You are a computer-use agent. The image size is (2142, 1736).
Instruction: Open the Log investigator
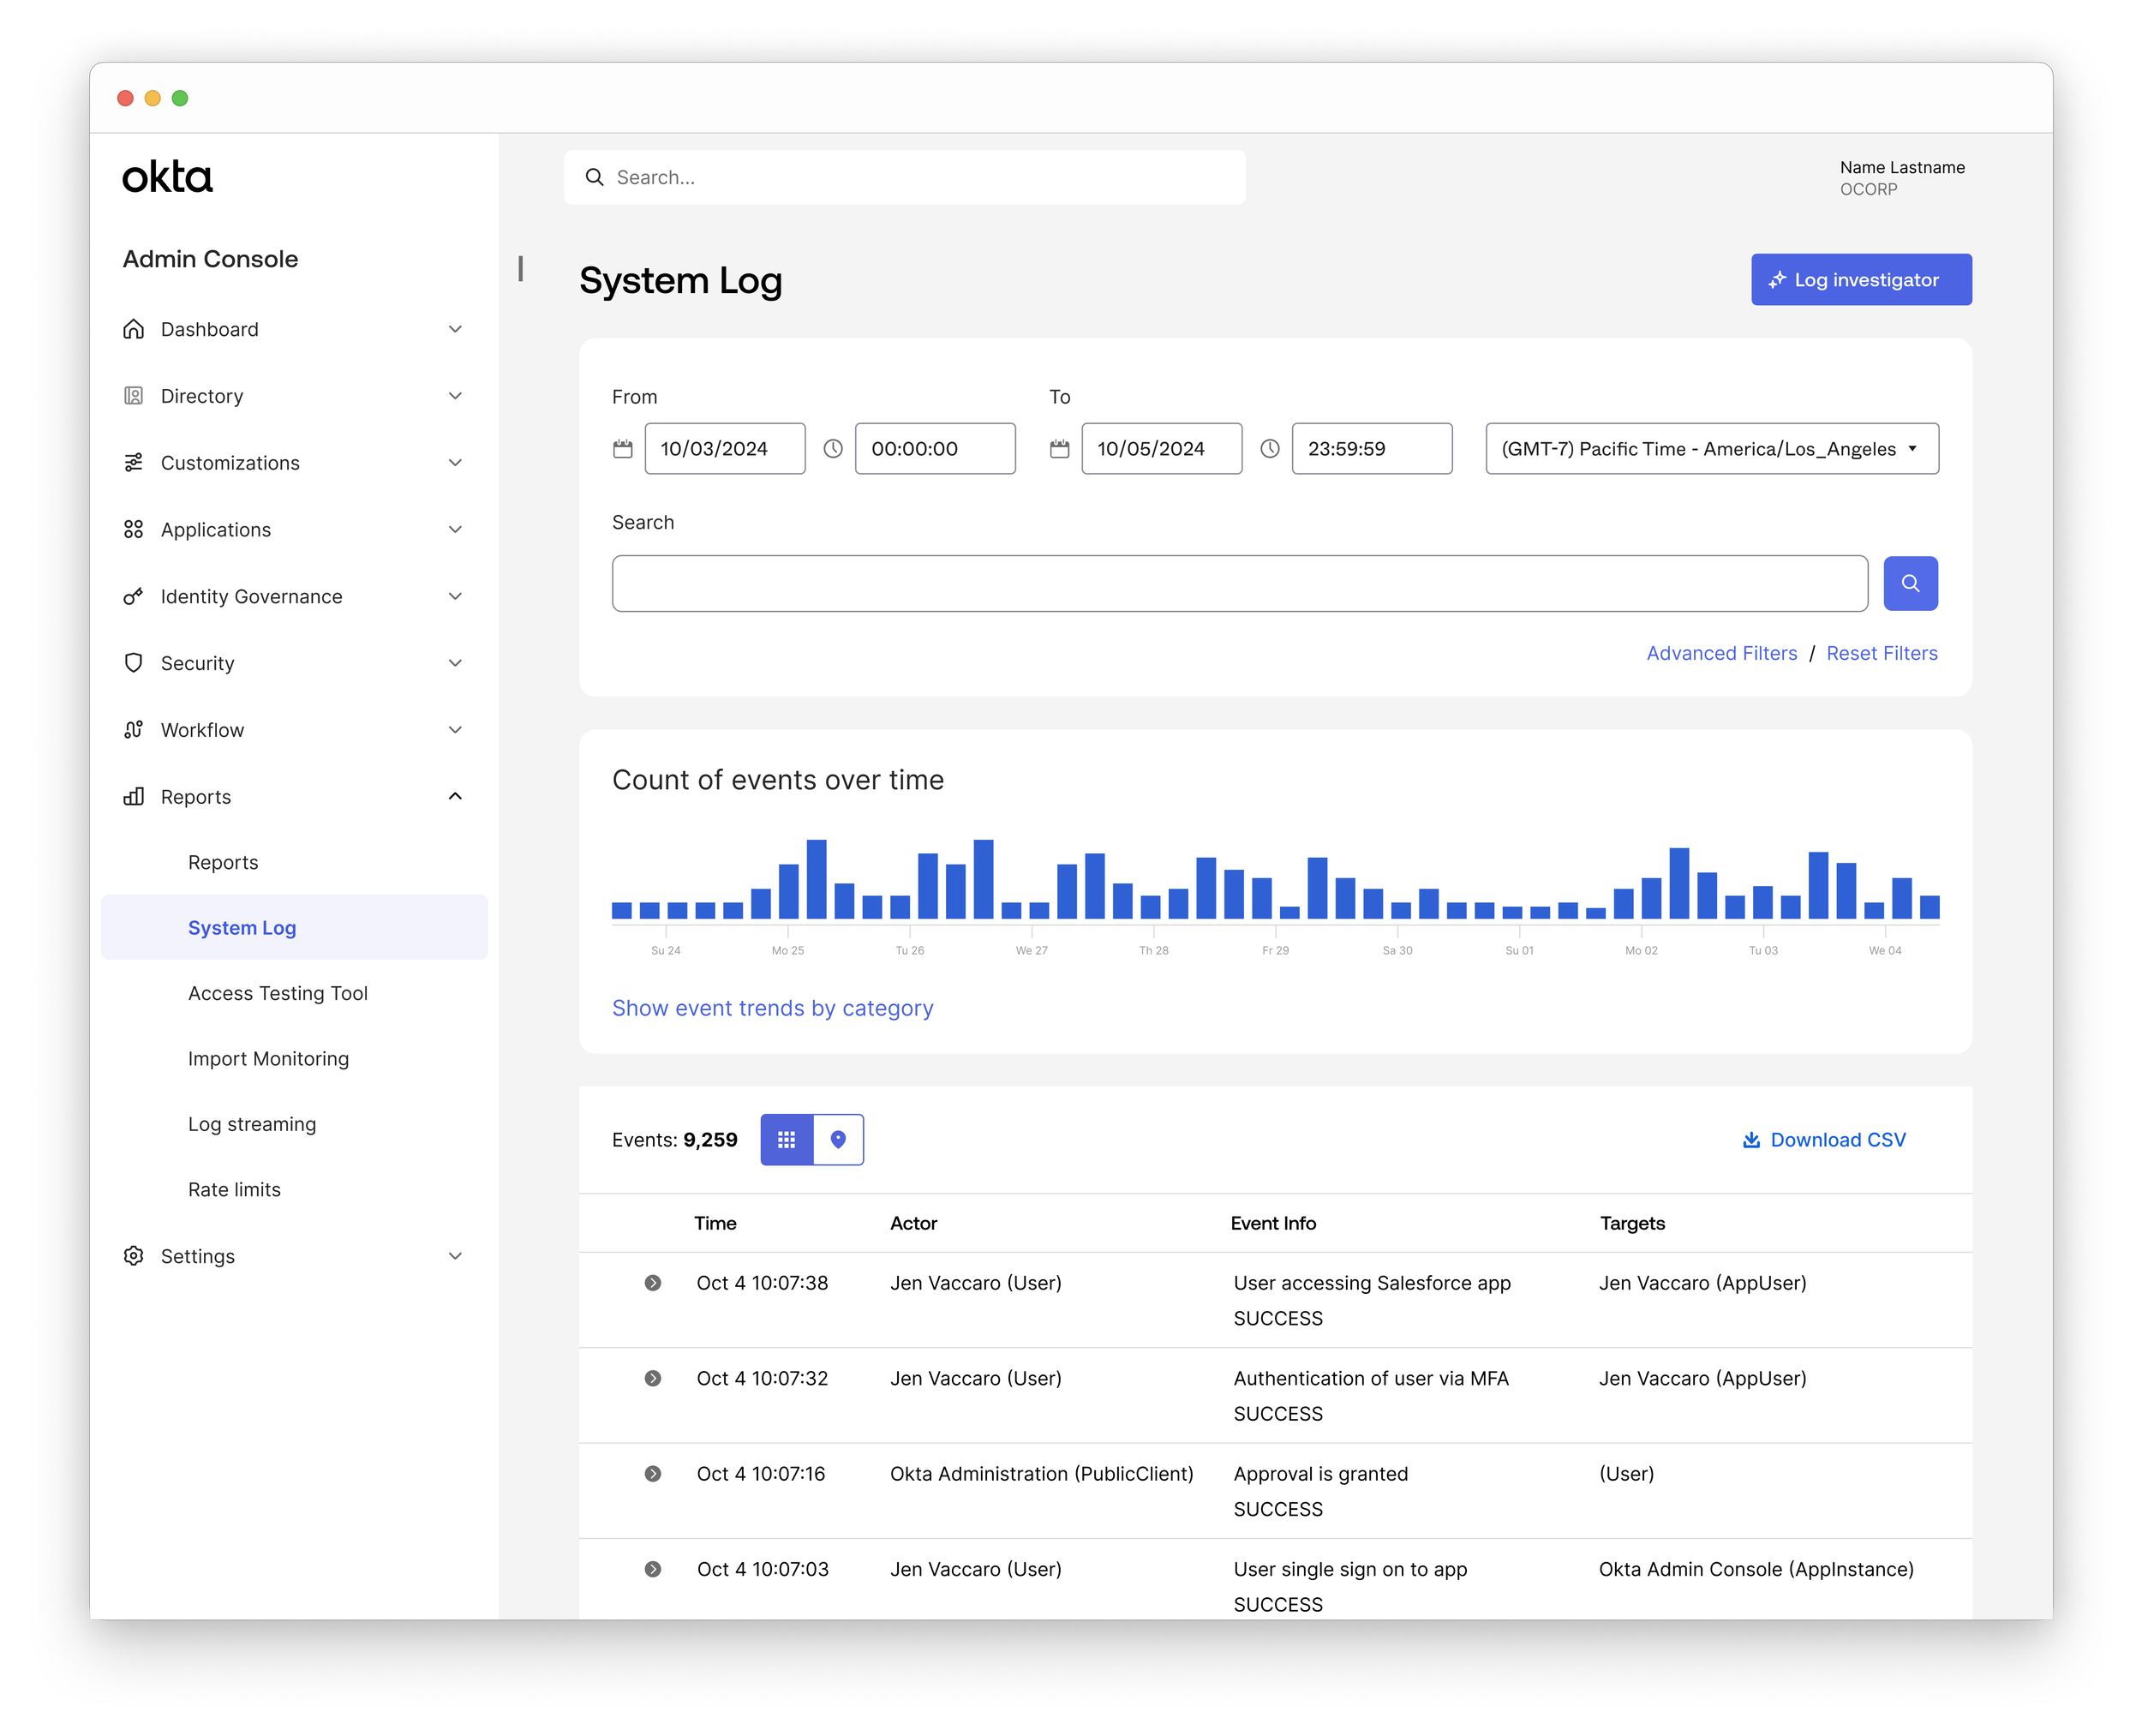coord(1861,280)
